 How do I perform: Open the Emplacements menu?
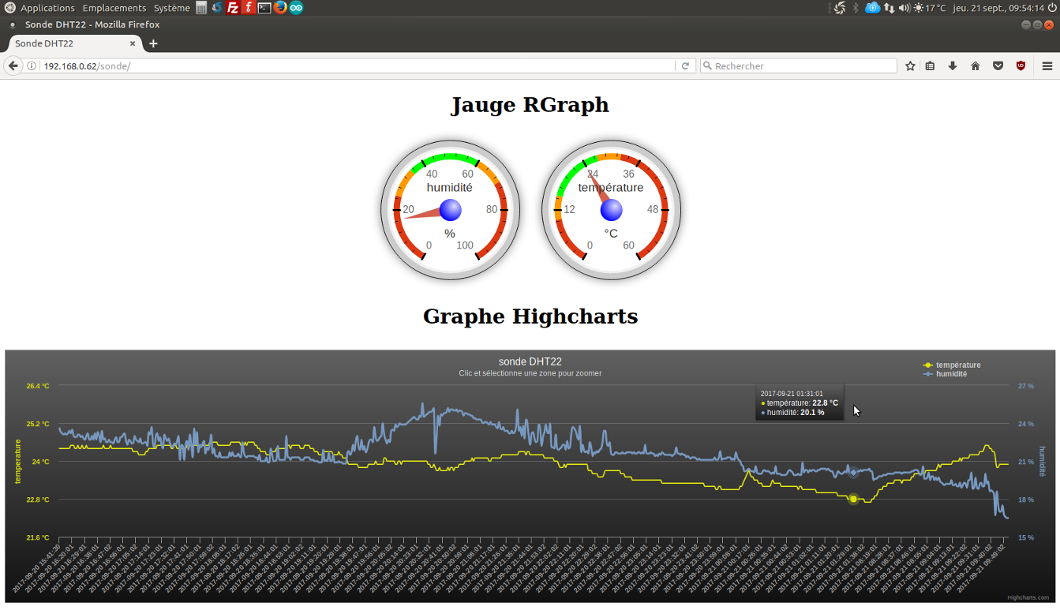click(114, 8)
